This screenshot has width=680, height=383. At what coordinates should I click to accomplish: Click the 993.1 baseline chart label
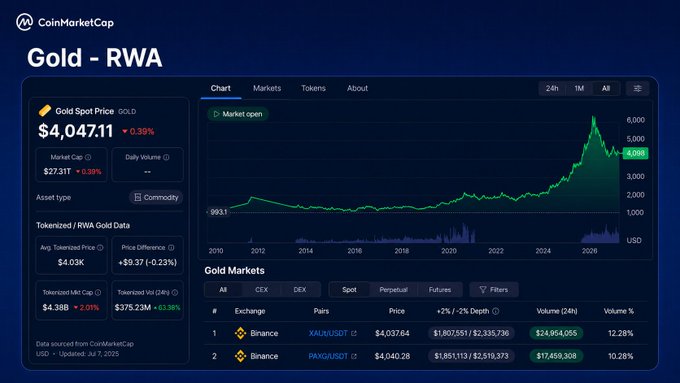(219, 212)
